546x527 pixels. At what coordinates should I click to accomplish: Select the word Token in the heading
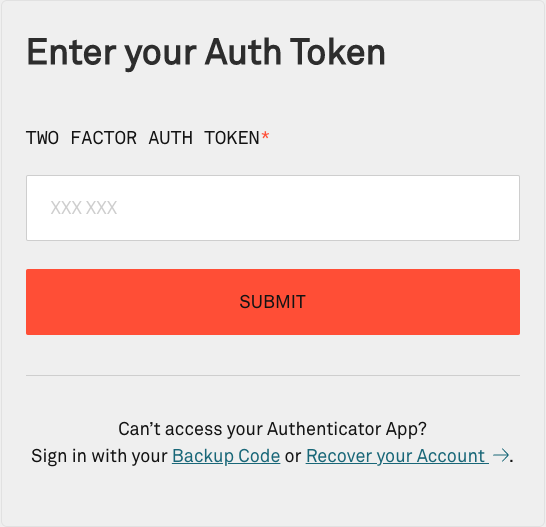click(x=338, y=52)
